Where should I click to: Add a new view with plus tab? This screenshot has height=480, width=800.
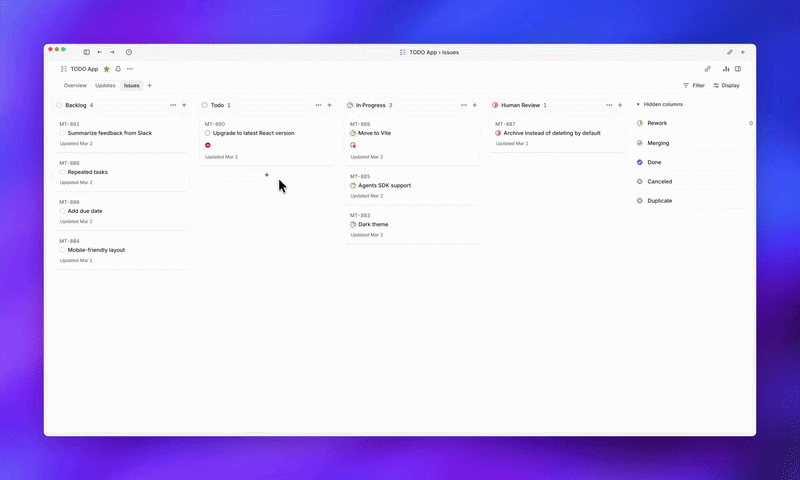pyautogui.click(x=149, y=86)
